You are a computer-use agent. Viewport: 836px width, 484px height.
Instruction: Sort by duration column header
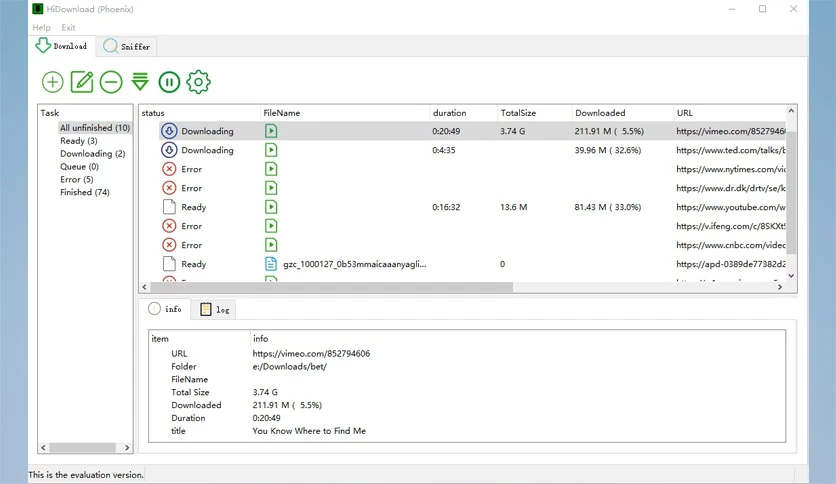pyautogui.click(x=463, y=113)
